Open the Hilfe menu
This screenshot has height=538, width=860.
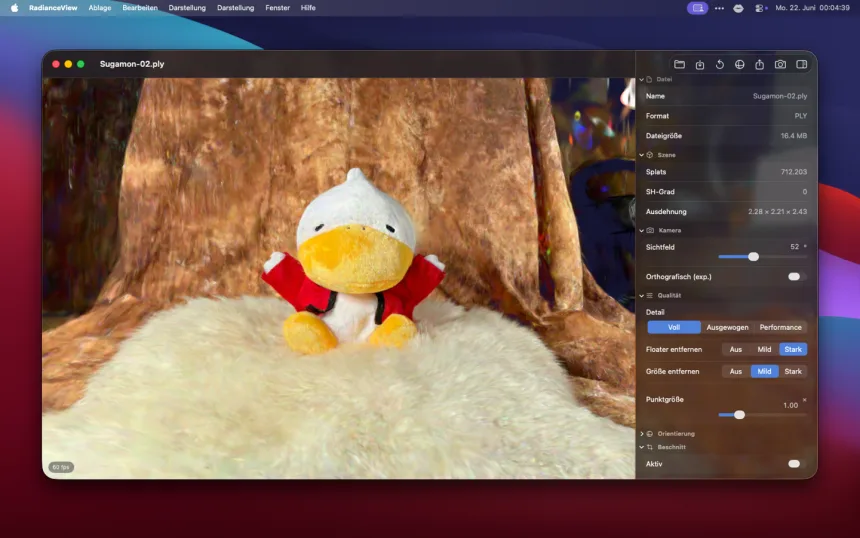click(x=308, y=8)
